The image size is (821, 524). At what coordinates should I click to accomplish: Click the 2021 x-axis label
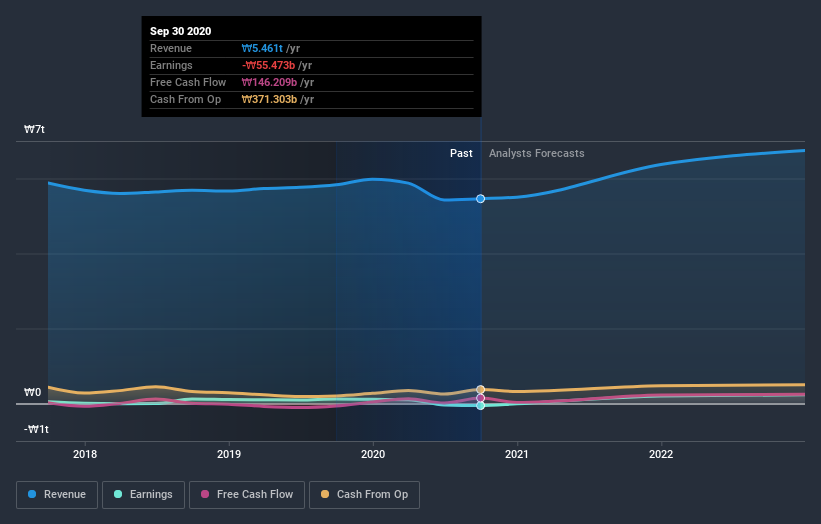(x=517, y=454)
